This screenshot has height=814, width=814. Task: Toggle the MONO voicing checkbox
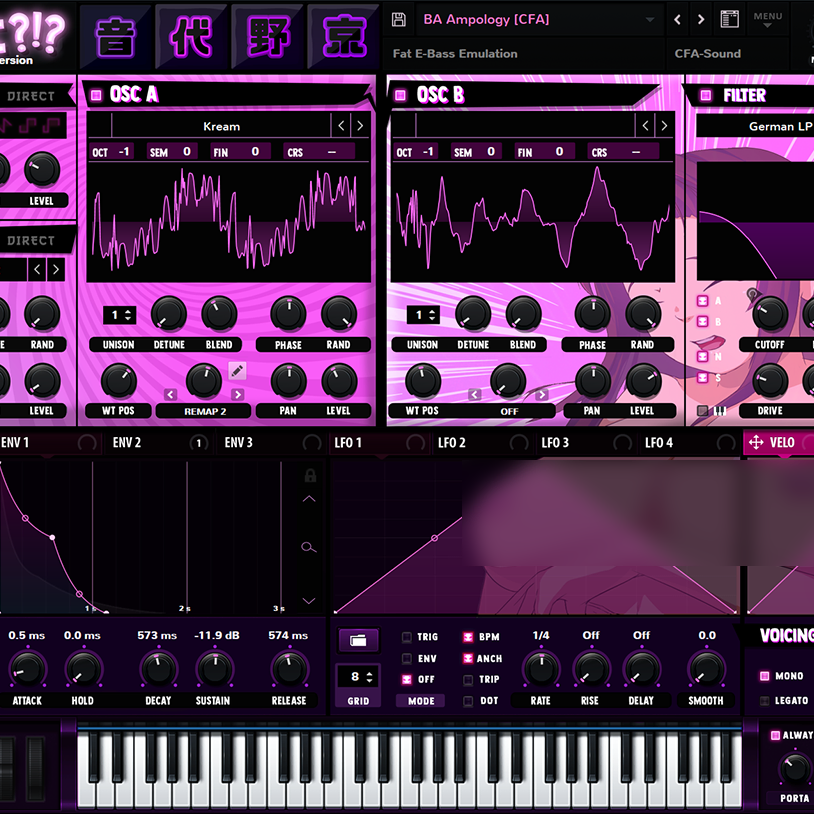coord(765,676)
